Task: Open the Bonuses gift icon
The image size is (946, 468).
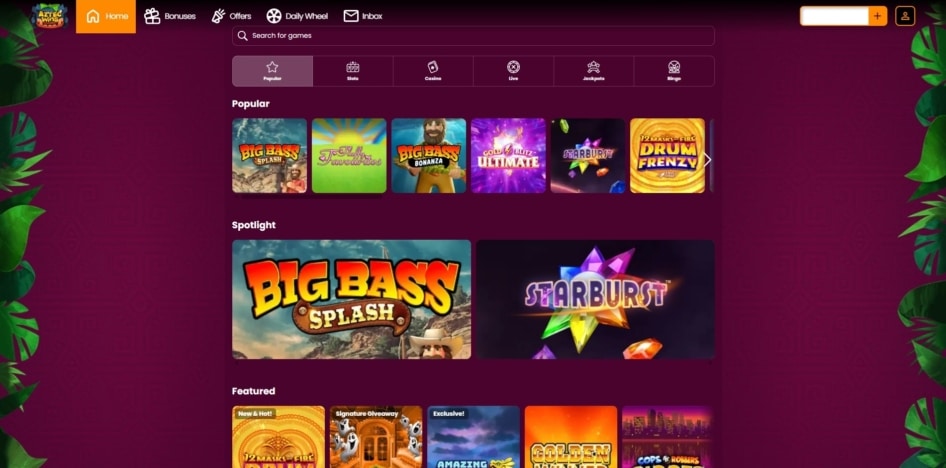Action: tap(152, 16)
